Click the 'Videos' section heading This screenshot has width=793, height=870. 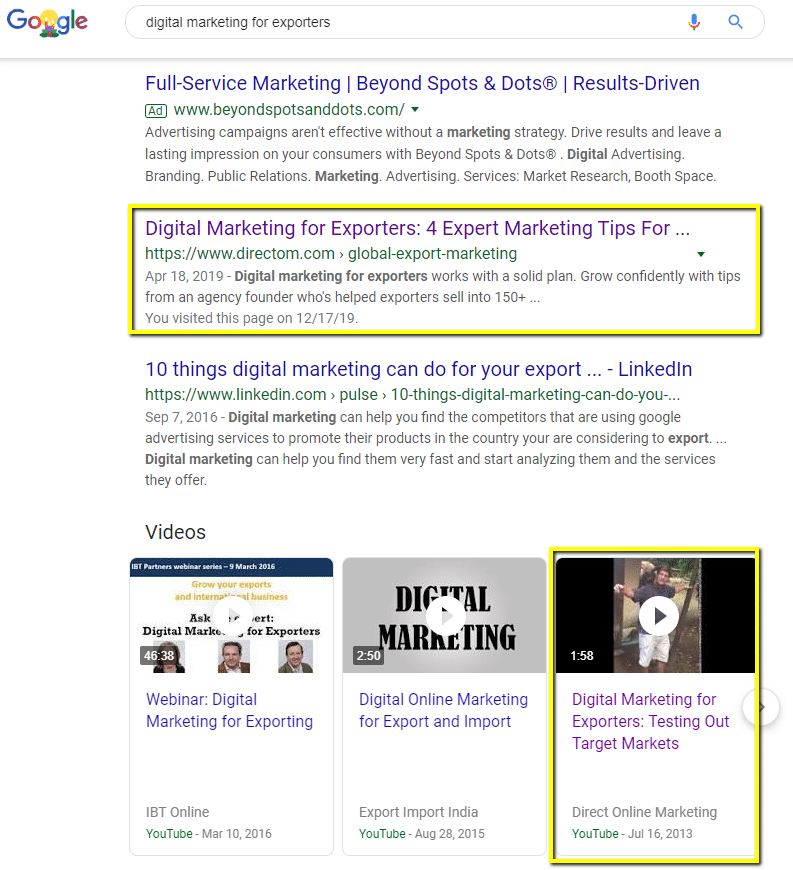(x=175, y=532)
